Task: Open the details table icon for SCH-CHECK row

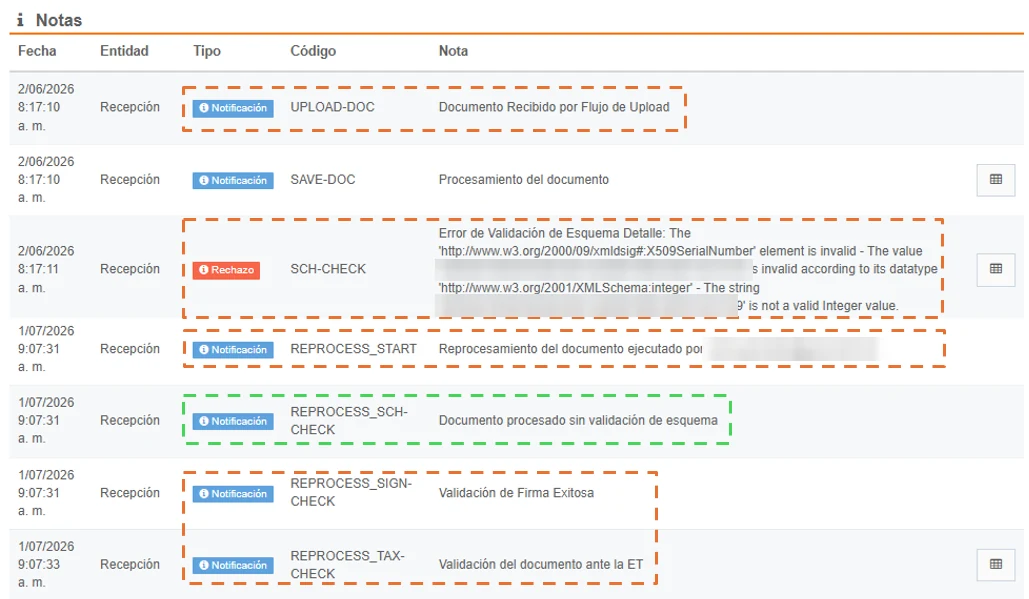Action: pyautogui.click(x=996, y=269)
